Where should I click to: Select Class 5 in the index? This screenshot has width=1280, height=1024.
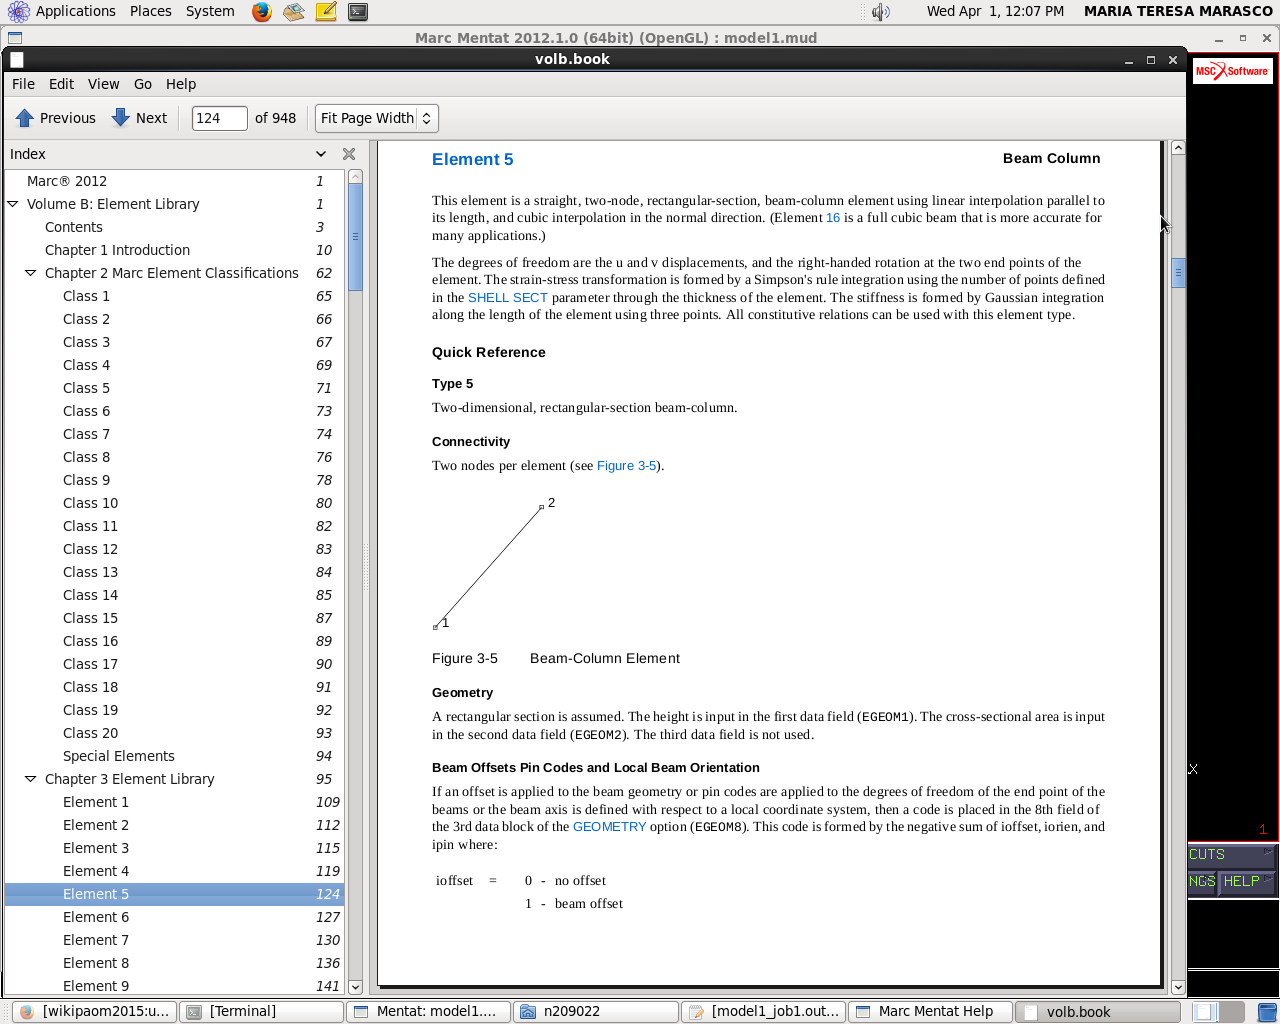[x=175, y=388]
